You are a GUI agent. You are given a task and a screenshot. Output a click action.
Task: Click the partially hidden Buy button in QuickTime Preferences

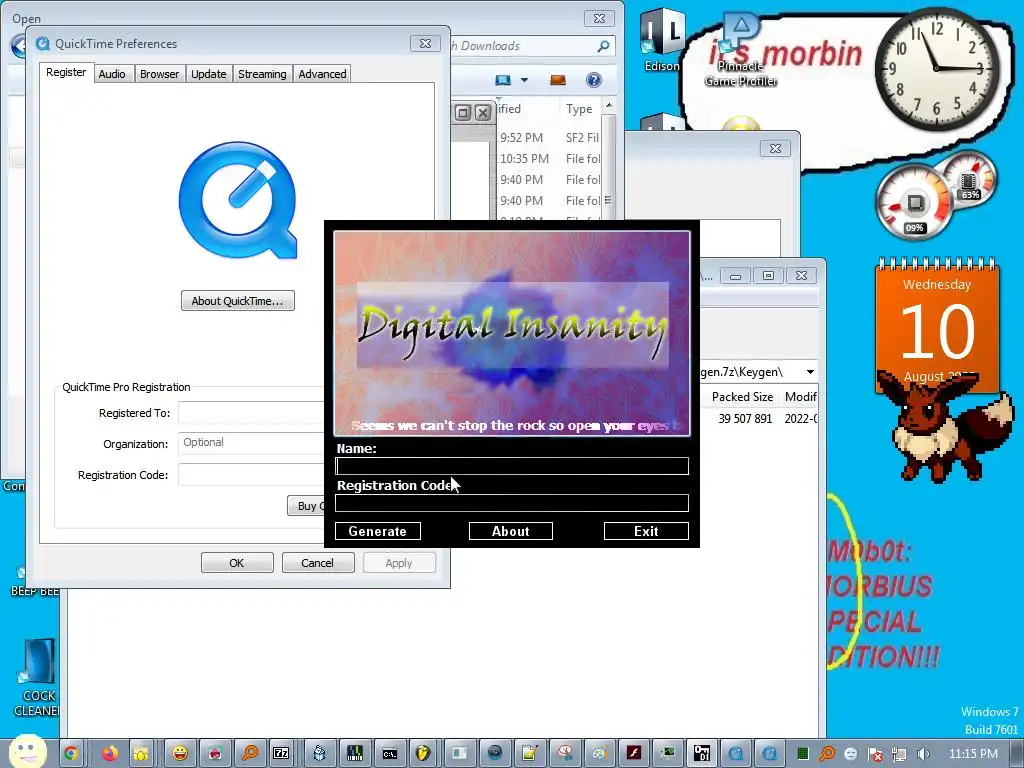point(306,506)
